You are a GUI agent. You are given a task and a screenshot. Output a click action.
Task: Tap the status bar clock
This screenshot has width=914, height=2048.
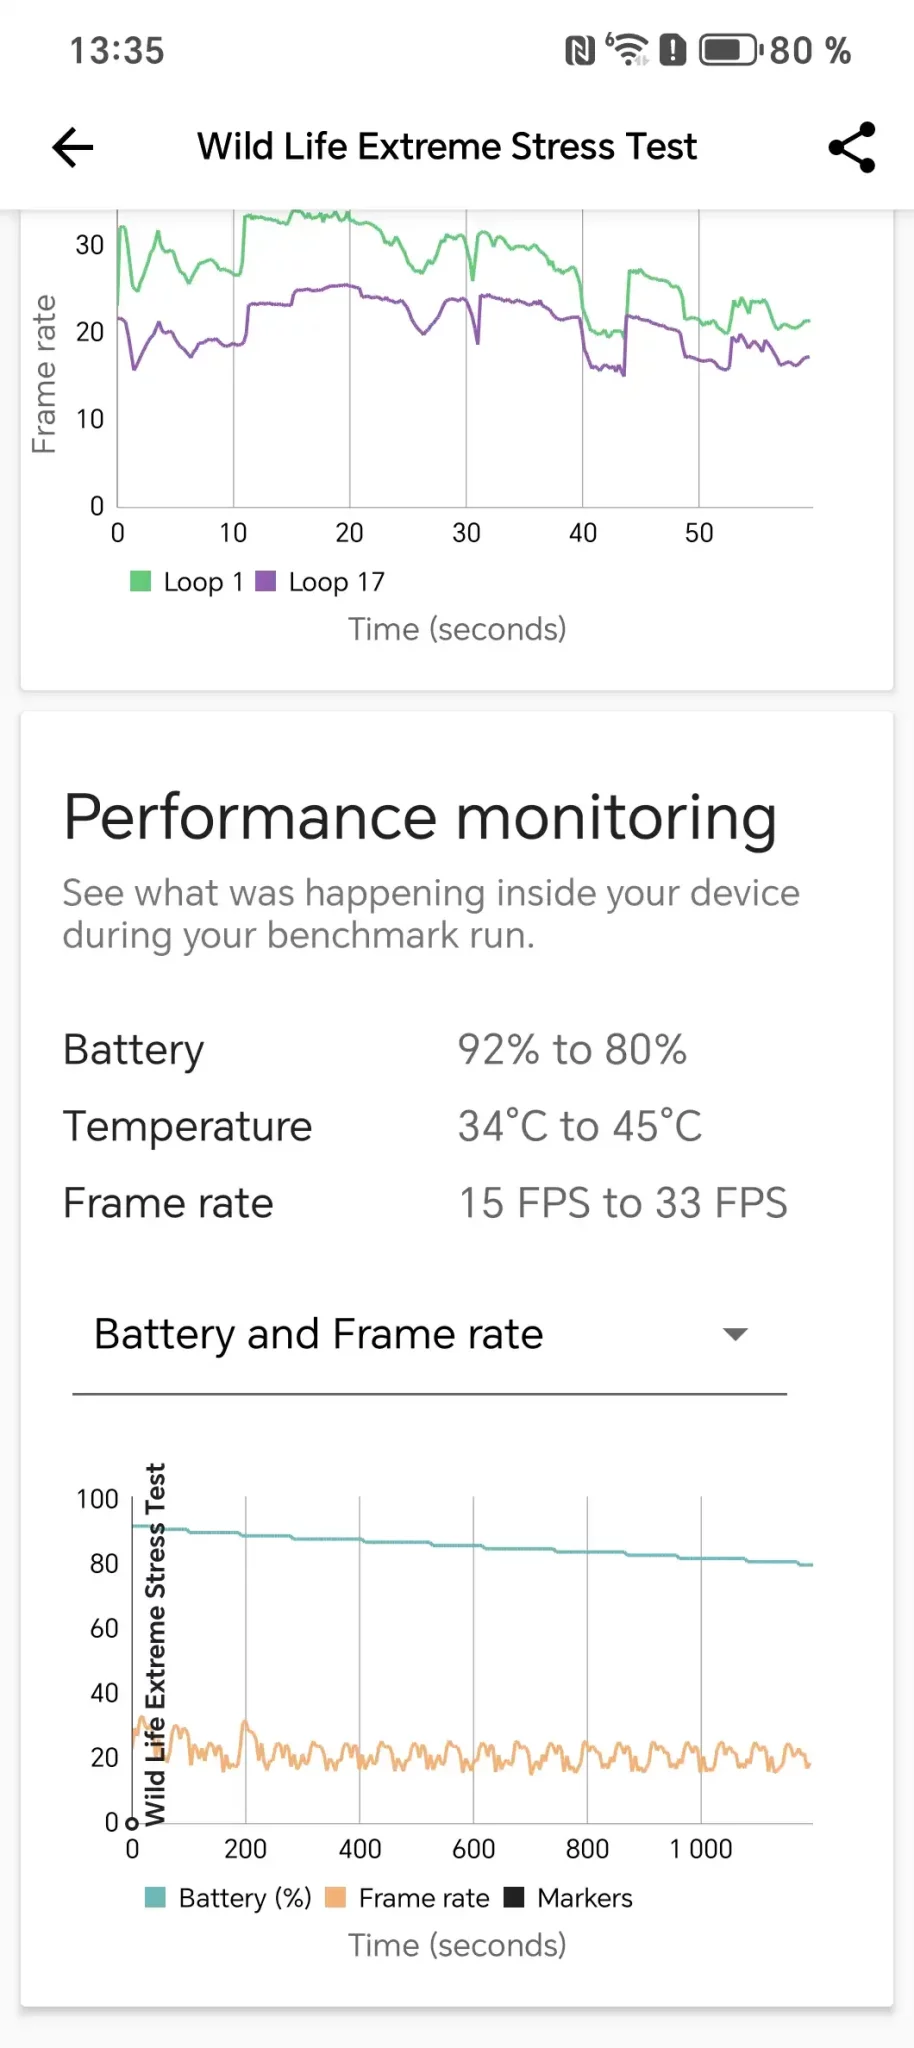116,51
